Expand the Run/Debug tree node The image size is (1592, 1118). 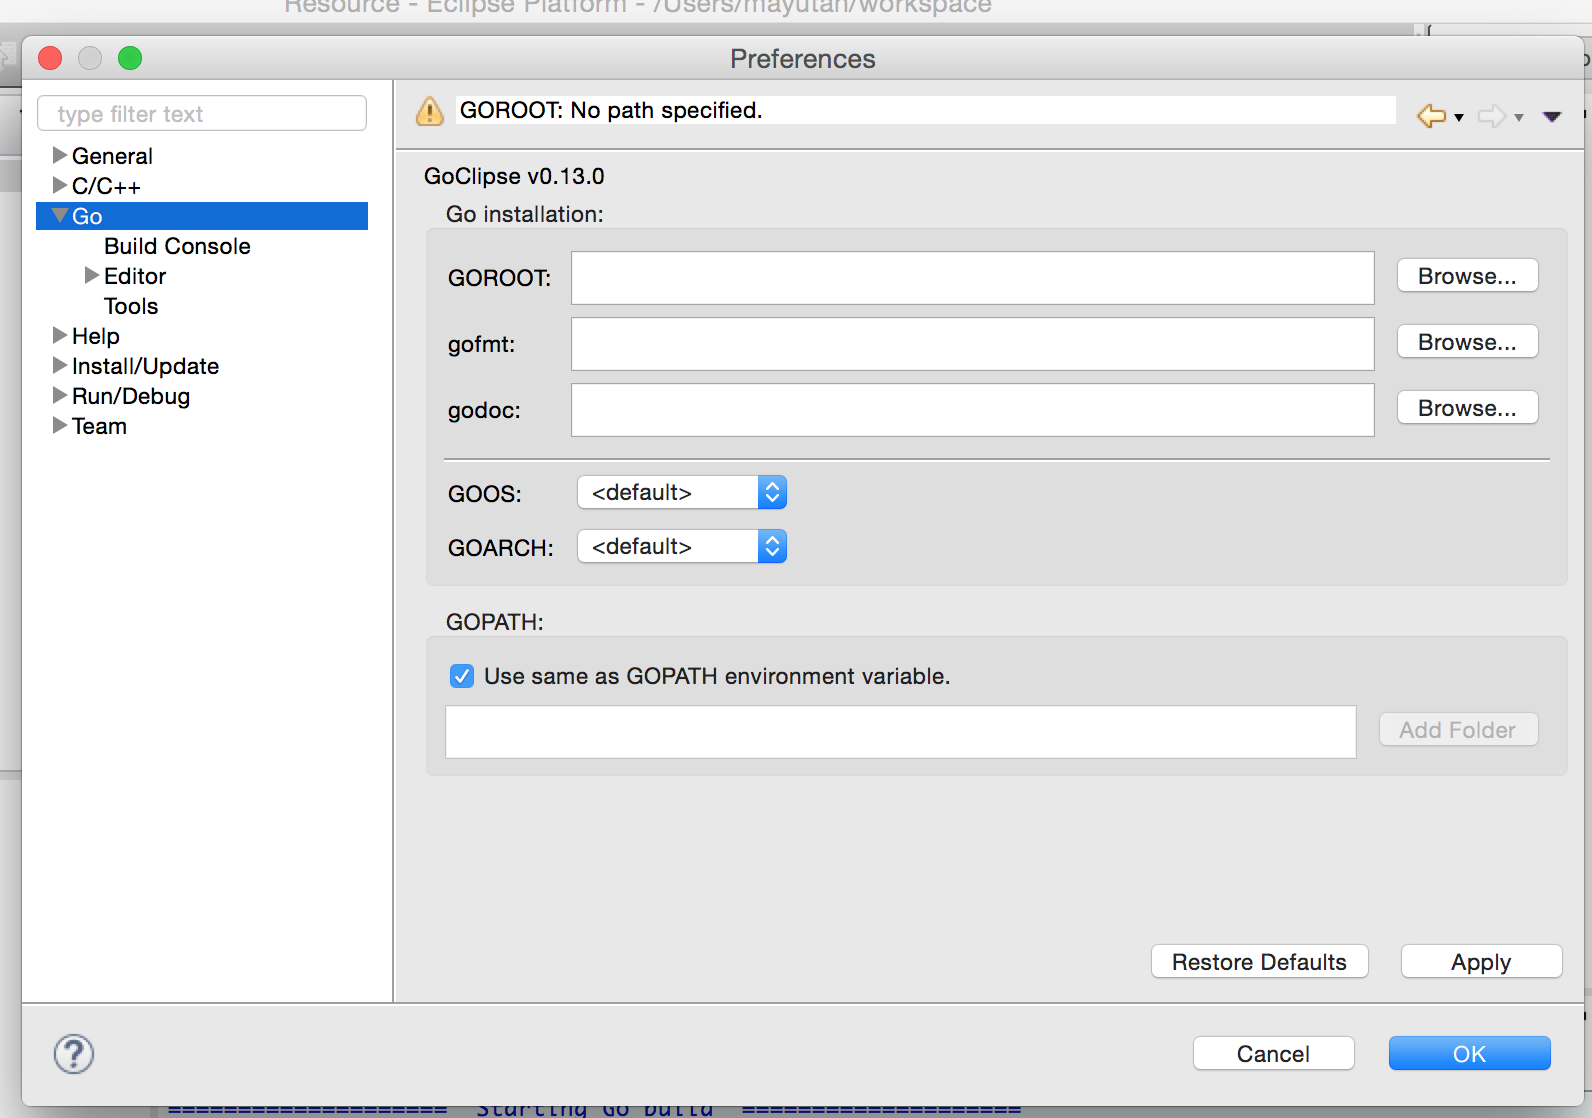(x=60, y=395)
